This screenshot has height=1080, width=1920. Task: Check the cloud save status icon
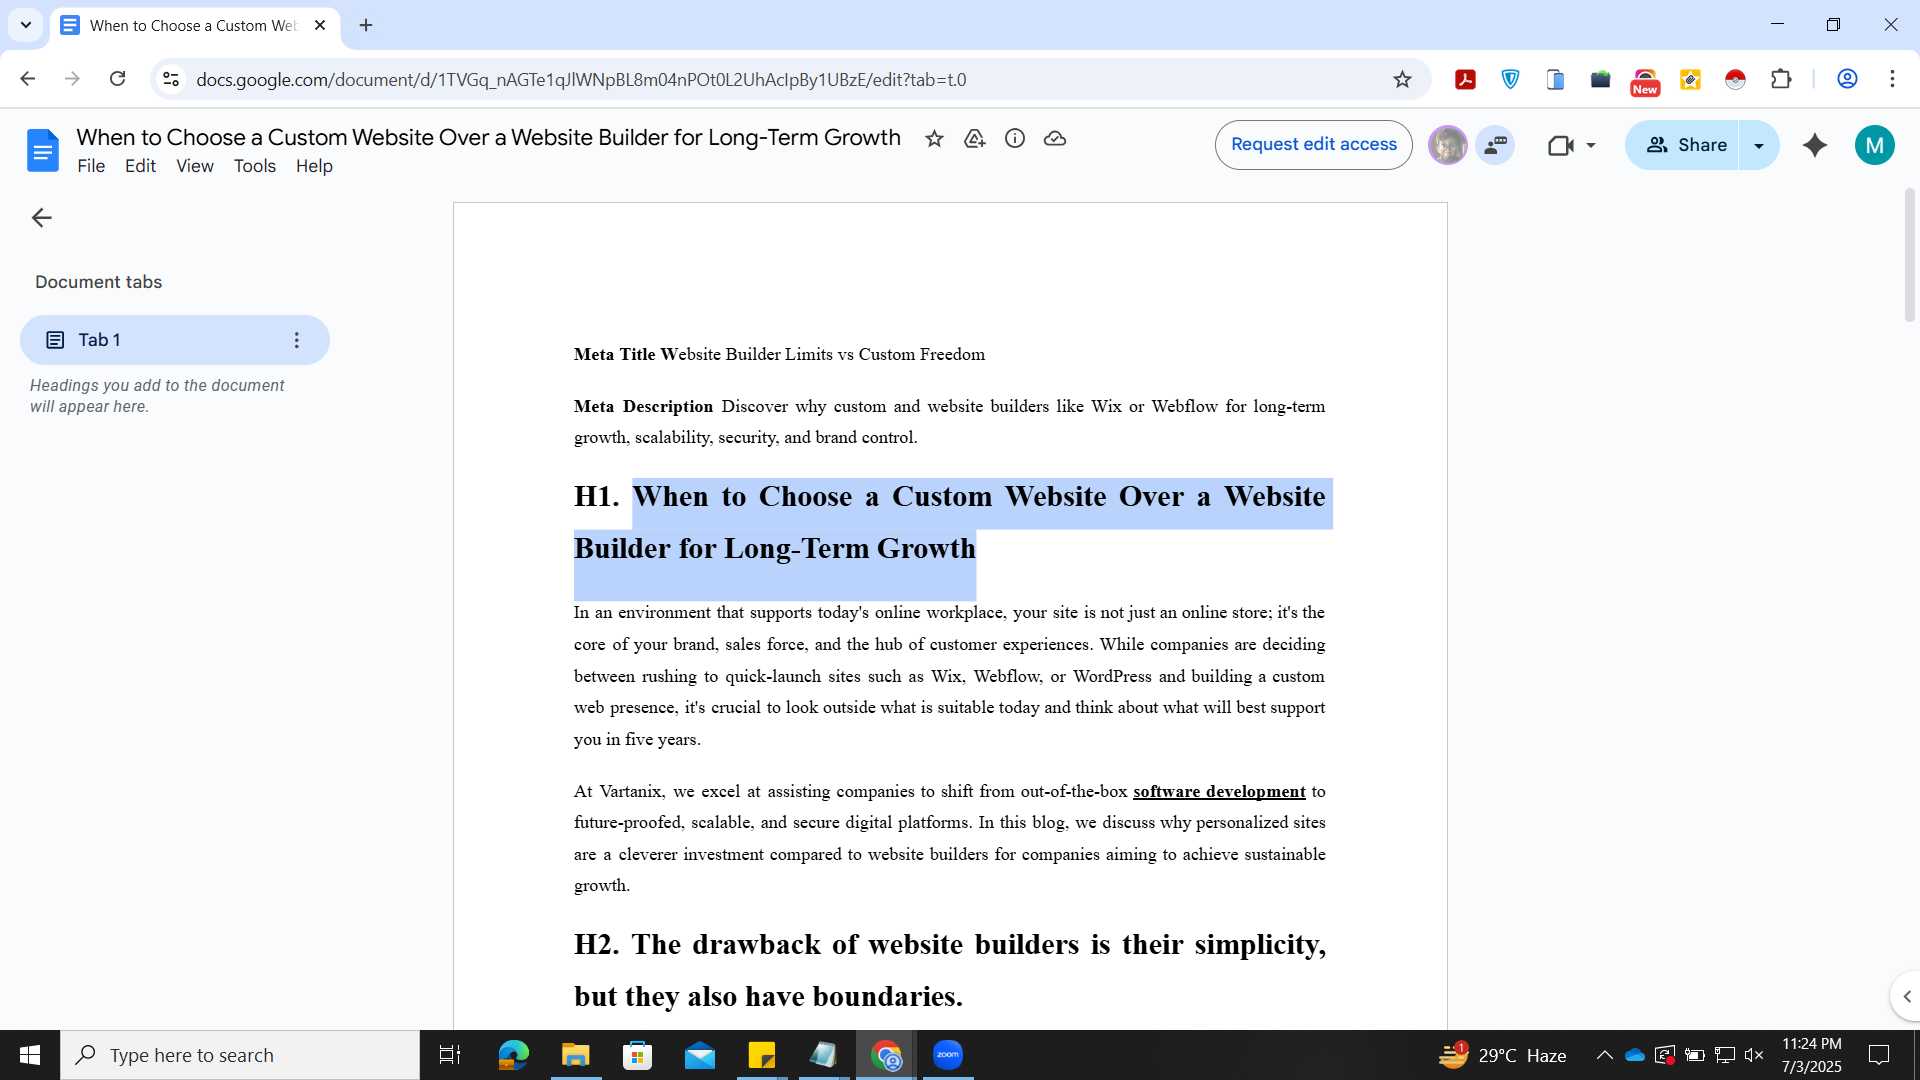1055,139
